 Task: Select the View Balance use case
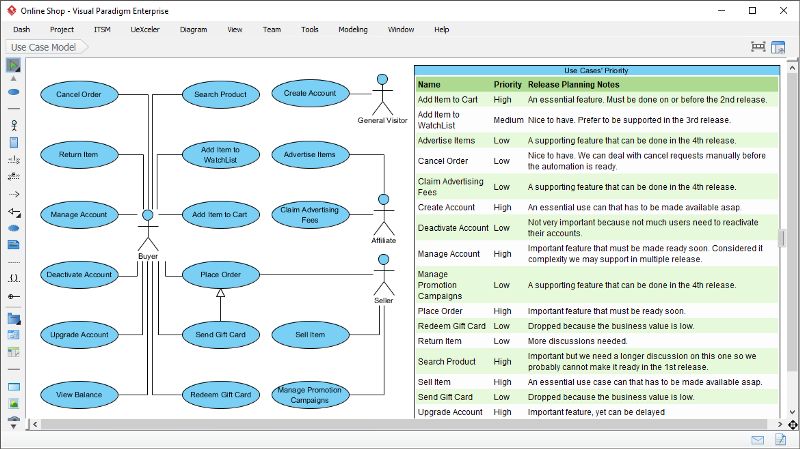pos(79,394)
